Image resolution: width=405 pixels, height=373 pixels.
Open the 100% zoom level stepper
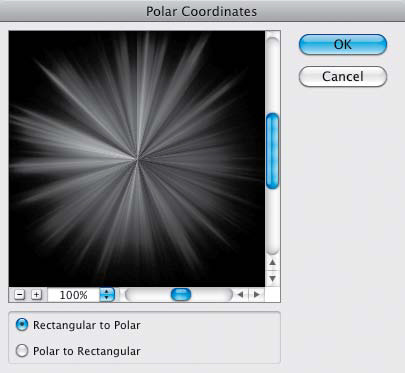pos(107,295)
